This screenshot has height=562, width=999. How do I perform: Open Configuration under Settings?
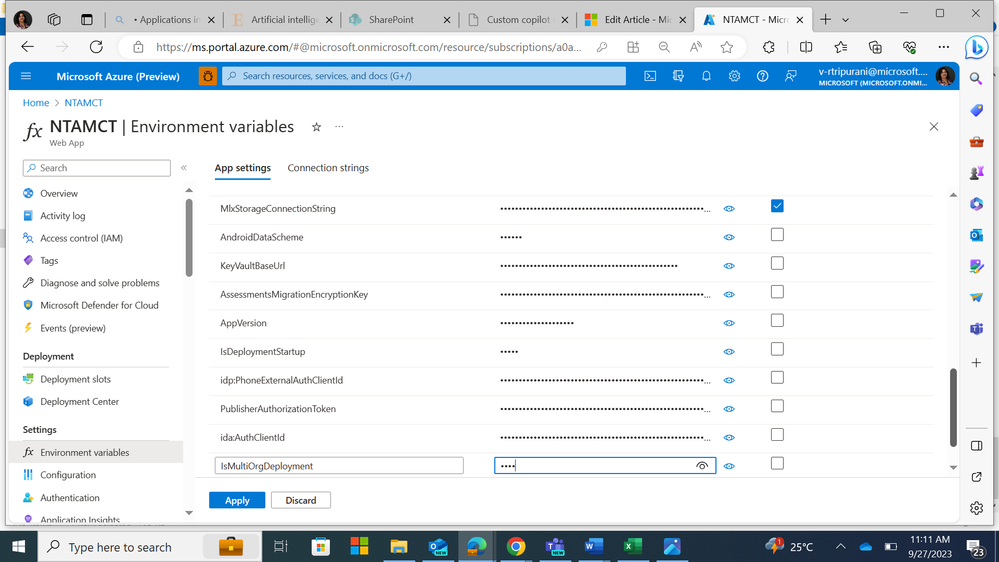click(68, 475)
